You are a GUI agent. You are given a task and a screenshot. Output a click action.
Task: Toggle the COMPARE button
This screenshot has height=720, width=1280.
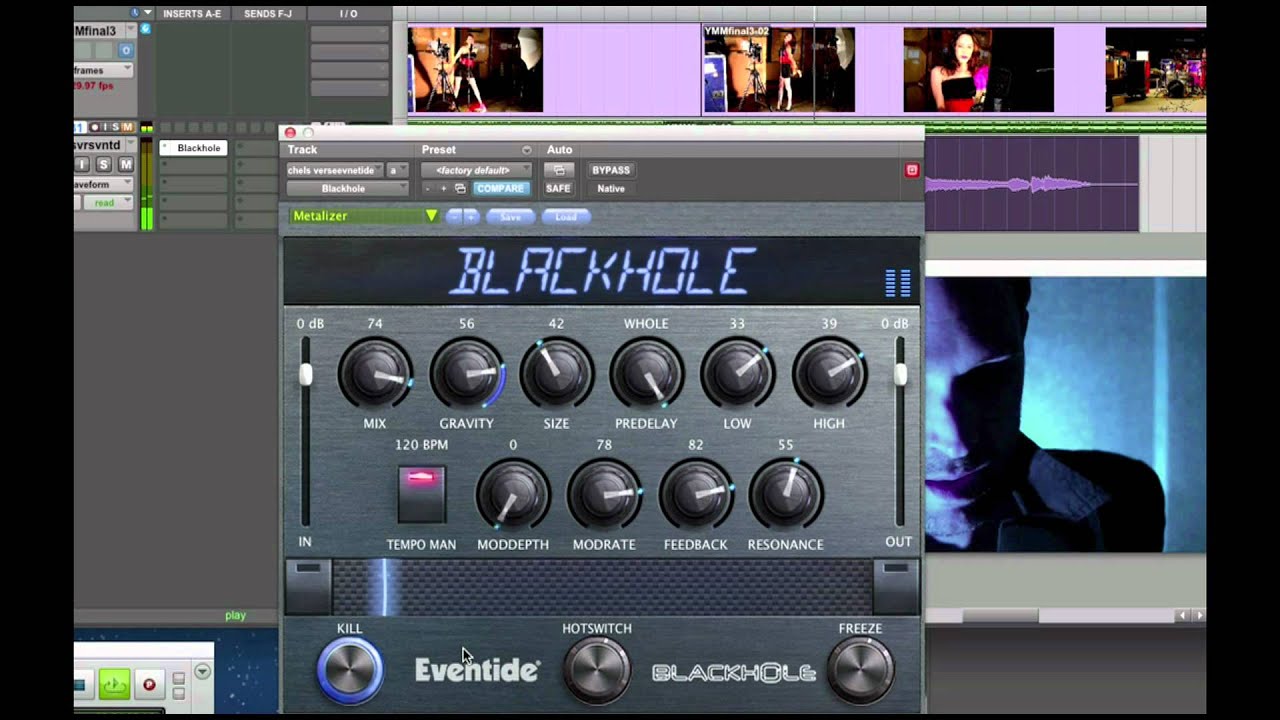tap(500, 188)
